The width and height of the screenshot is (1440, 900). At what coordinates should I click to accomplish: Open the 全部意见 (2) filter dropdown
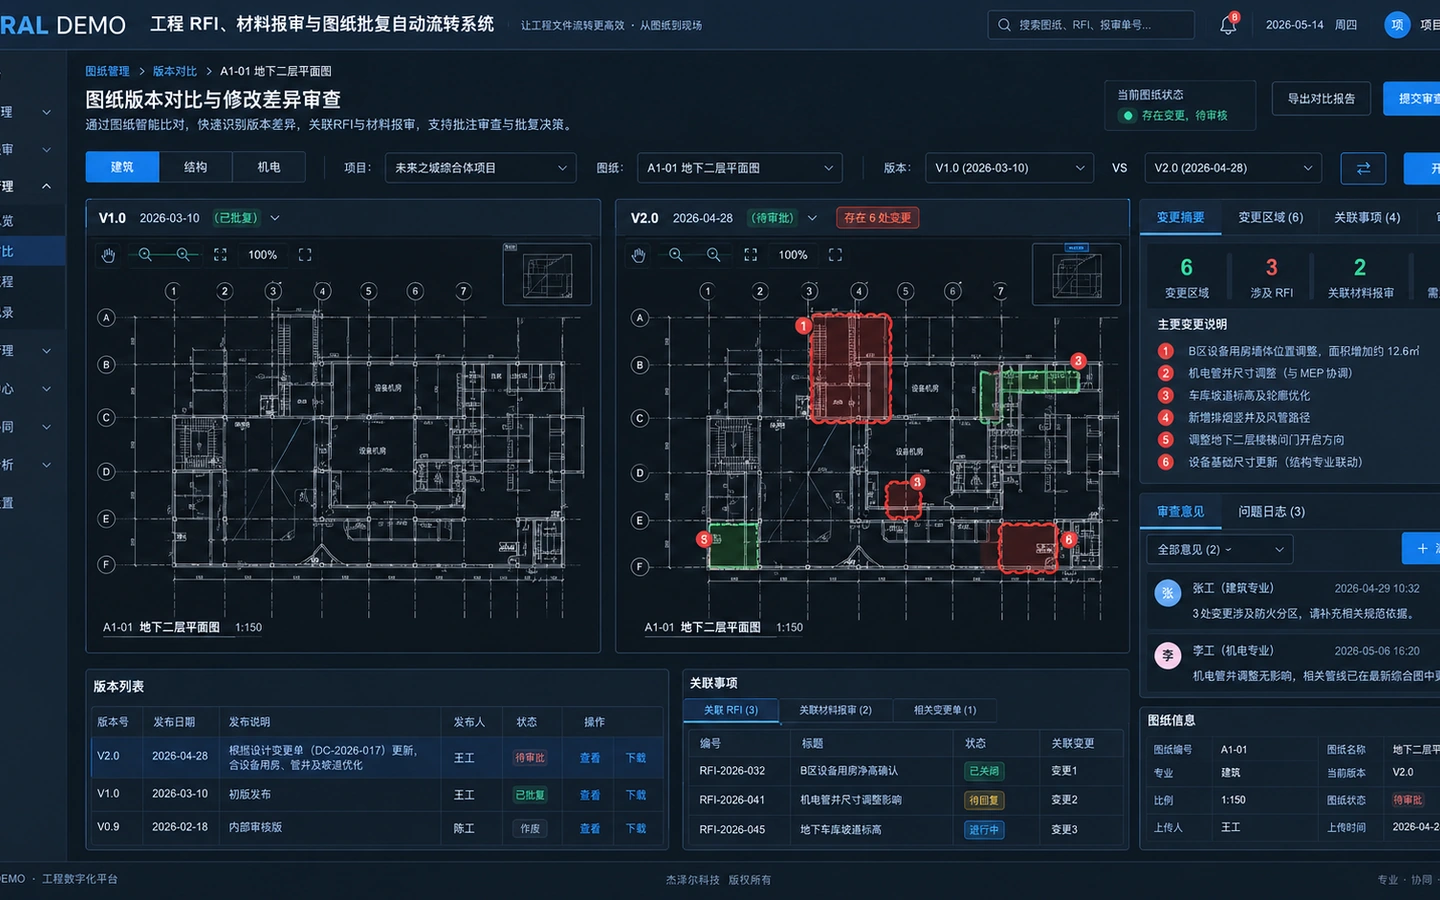(1220, 549)
